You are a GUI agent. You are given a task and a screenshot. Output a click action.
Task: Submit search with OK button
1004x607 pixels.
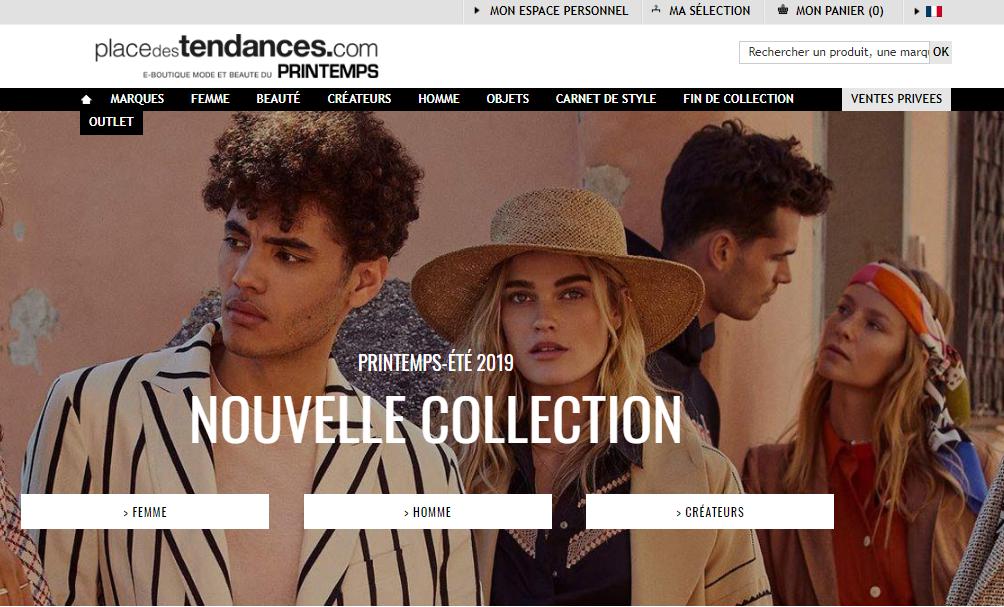941,53
